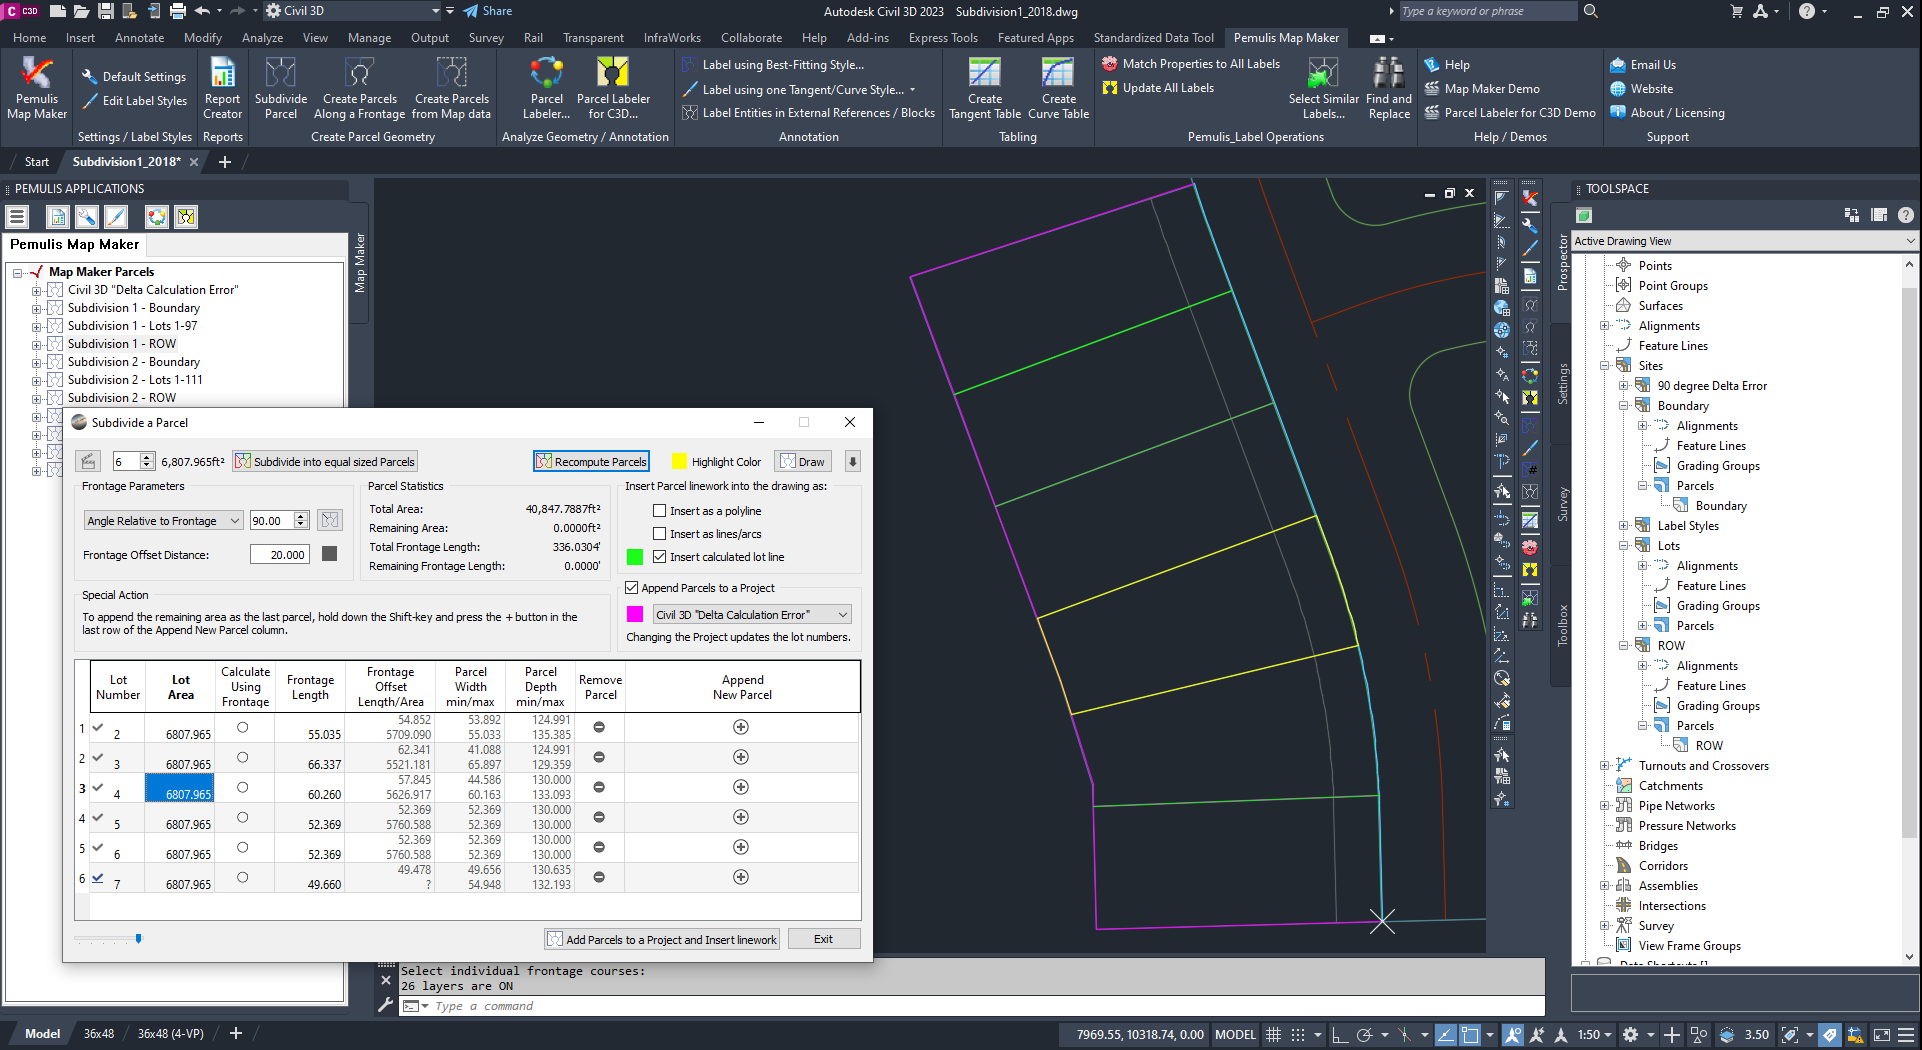Open the Angle Relative to Frontage dropdown
Viewport: 1922px width, 1050px height.
click(x=163, y=521)
